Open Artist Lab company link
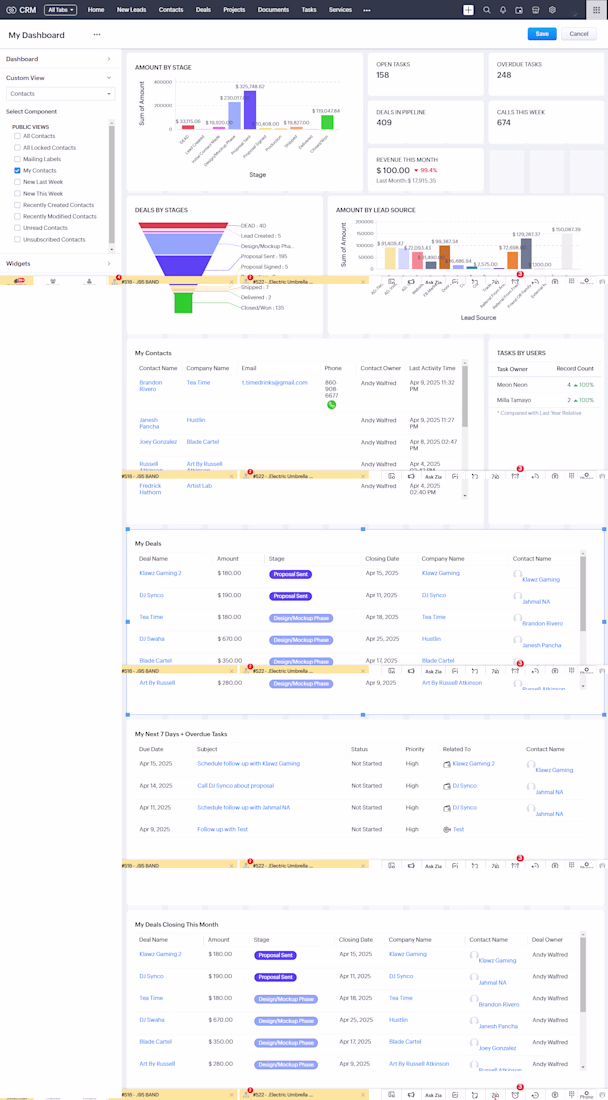The width and height of the screenshot is (608, 1100). coord(199,485)
